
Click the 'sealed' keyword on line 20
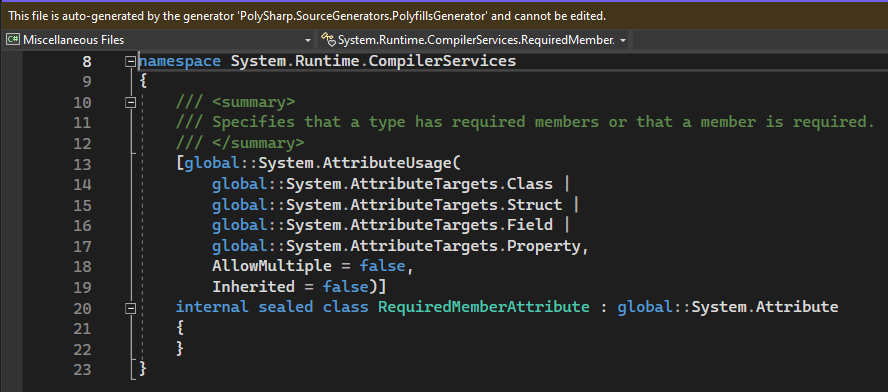286,308
